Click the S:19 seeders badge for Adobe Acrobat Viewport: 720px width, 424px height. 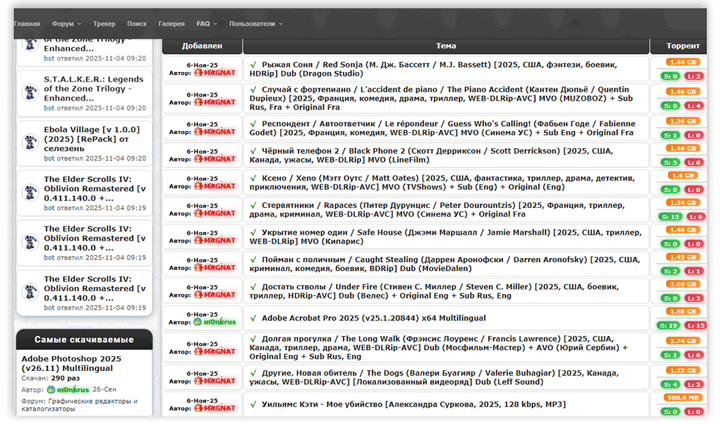click(668, 325)
